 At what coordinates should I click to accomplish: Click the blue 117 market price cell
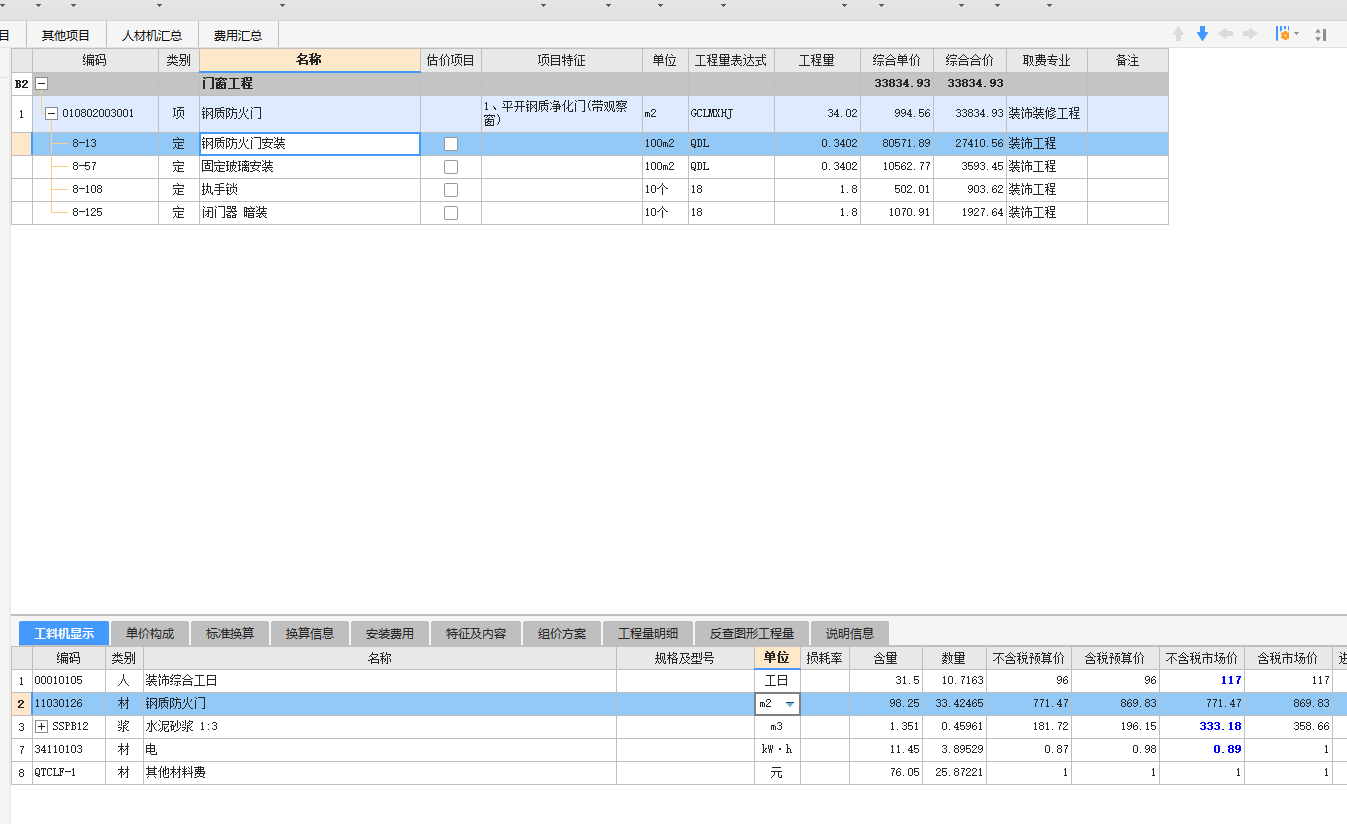pyautogui.click(x=1202, y=681)
